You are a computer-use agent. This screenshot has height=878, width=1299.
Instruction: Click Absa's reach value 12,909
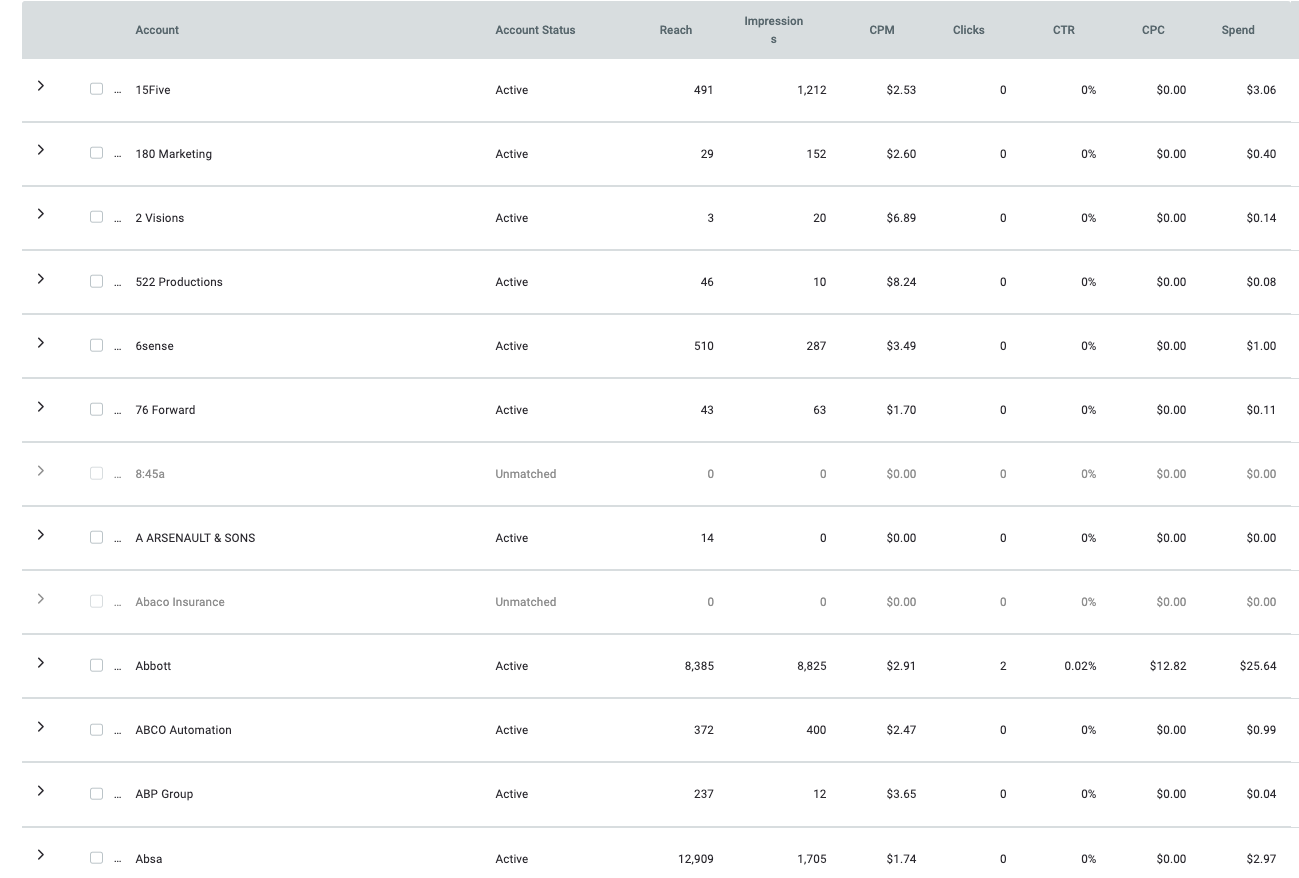pyautogui.click(x=696, y=859)
